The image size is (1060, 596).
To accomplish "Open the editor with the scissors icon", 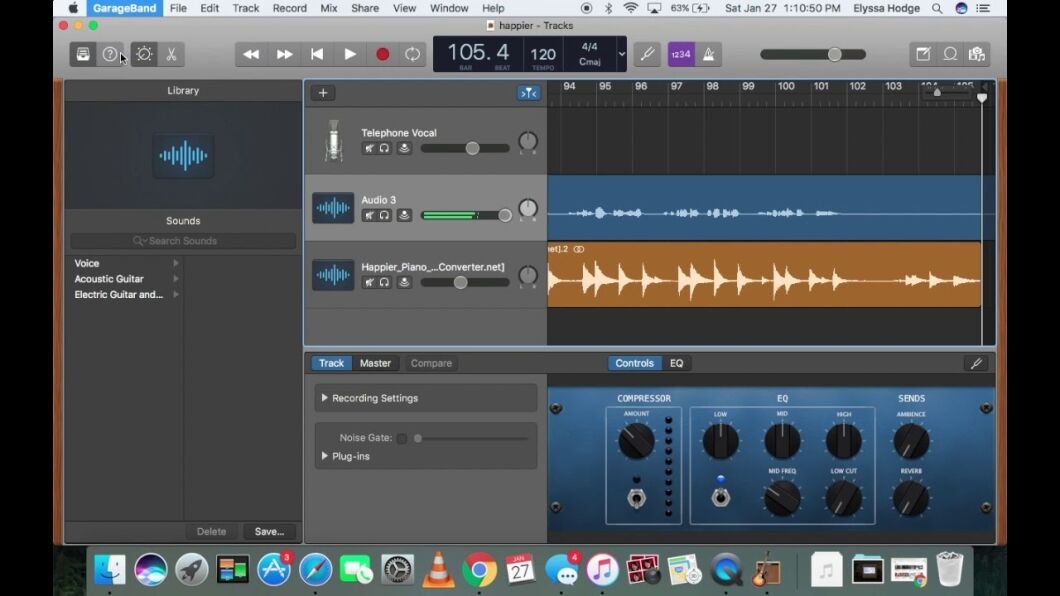I will (172, 54).
